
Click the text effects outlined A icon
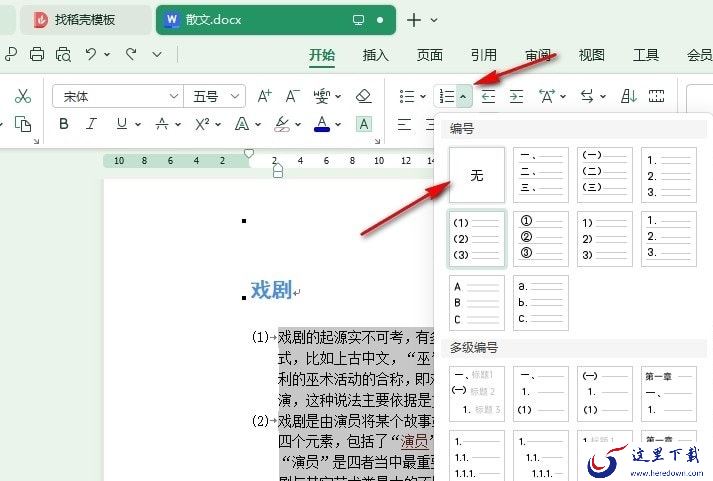tap(242, 124)
